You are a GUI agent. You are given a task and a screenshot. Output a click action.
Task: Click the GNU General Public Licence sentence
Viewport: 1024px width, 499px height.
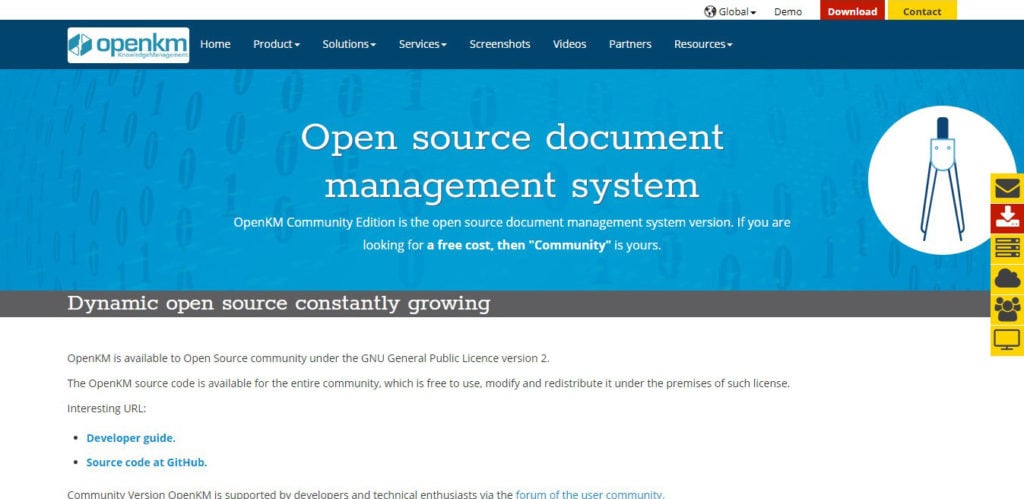pos(308,359)
